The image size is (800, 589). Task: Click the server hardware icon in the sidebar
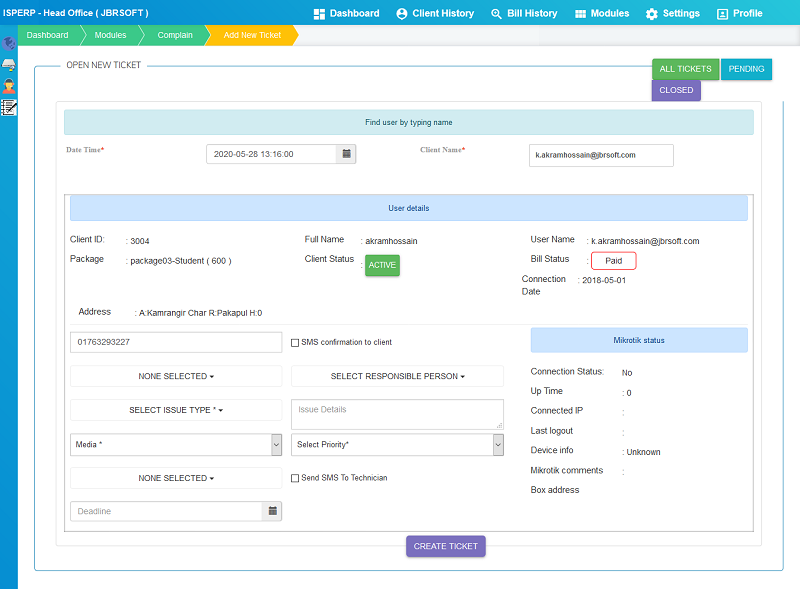click(9, 62)
